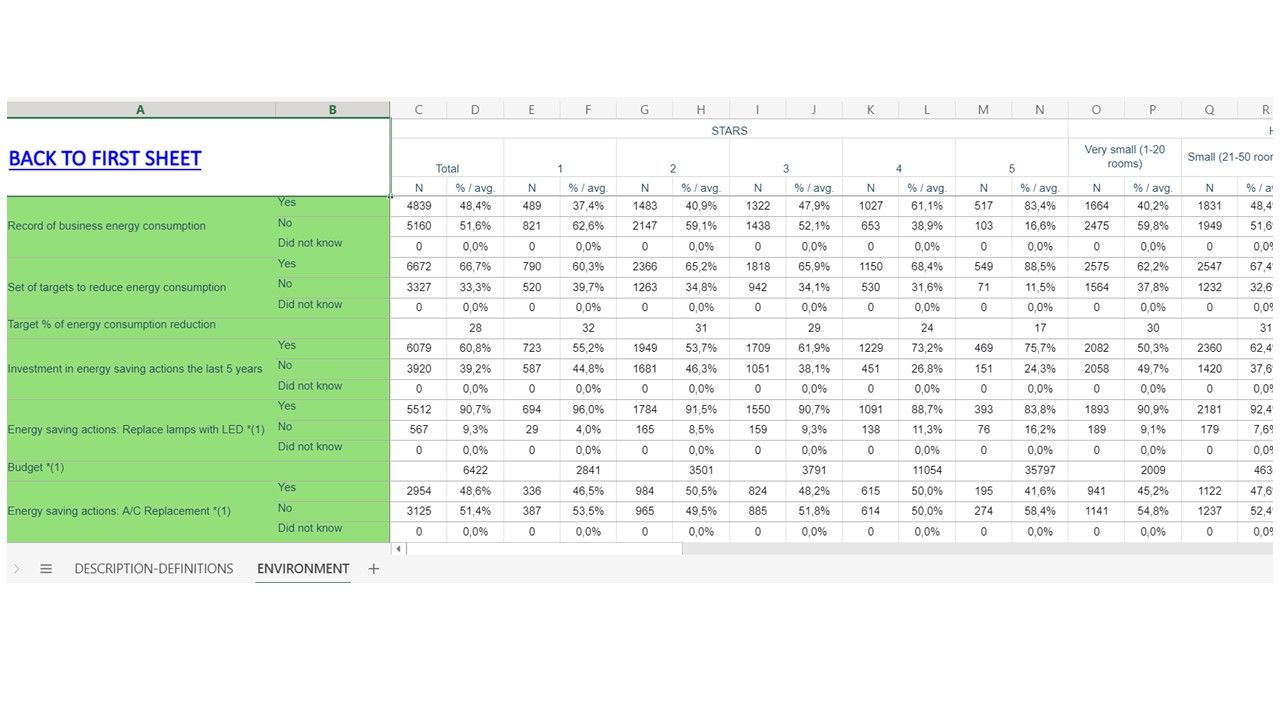Click the percentage cell 73,2%

tap(927, 348)
